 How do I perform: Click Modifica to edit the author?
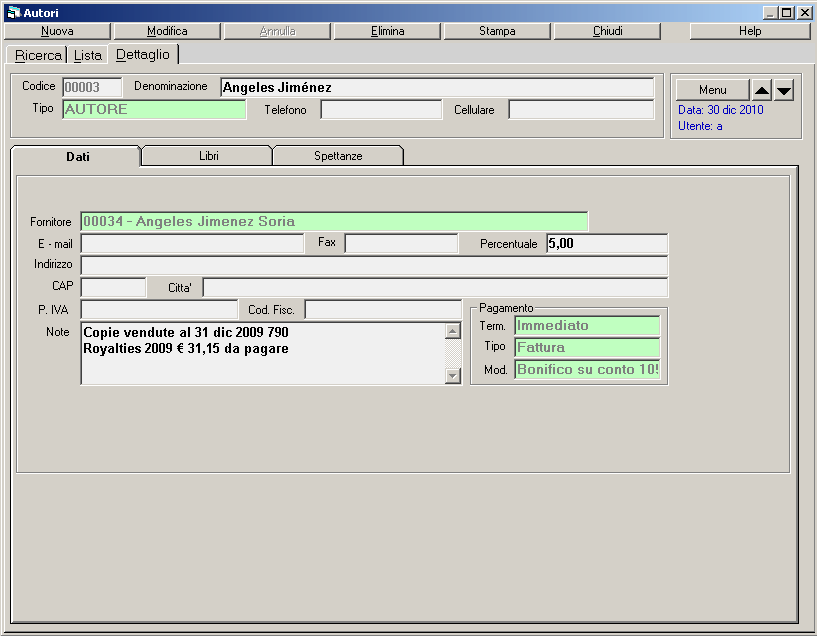pyautogui.click(x=167, y=31)
